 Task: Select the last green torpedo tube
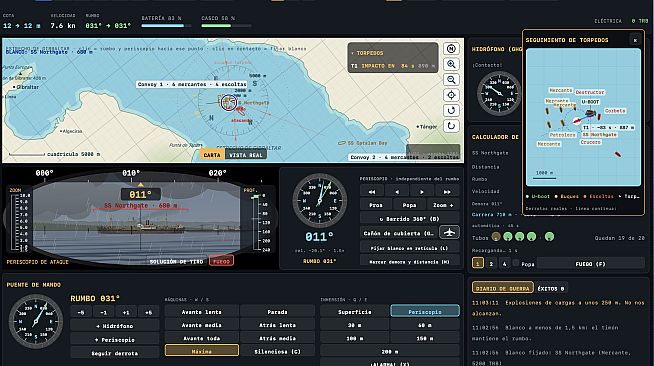549,237
